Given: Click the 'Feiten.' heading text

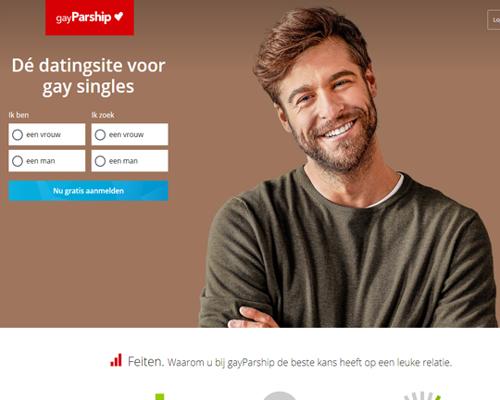Looking at the screenshot, I should pyautogui.click(x=146, y=361).
